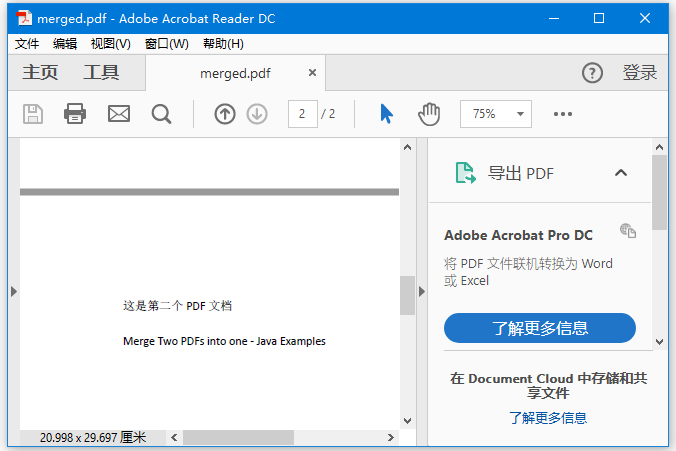Image resolution: width=676 pixels, height=451 pixels.
Task: Click the text 这是第二个 PDF 文档
Action: 178,306
